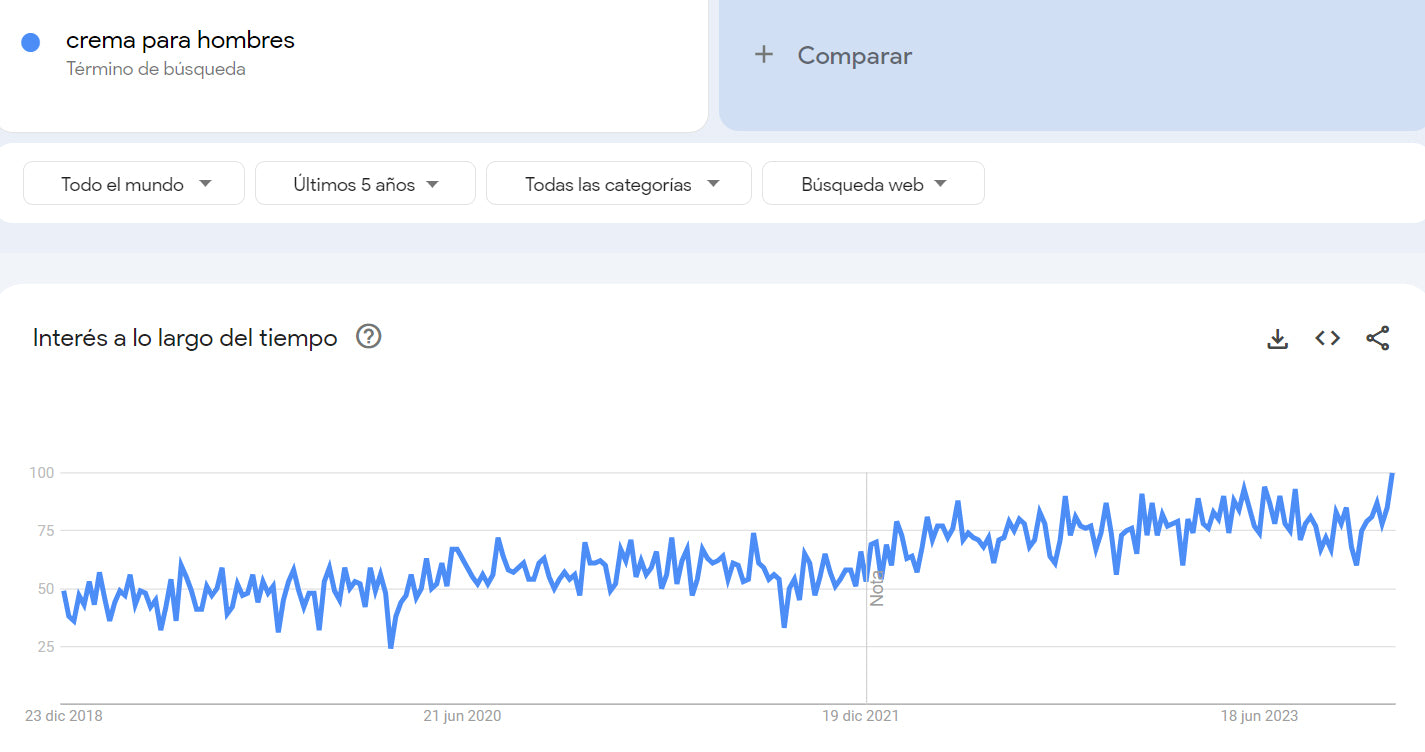The width and height of the screenshot is (1425, 752).
Task: Download the interest over time CSV
Action: tap(1277, 339)
